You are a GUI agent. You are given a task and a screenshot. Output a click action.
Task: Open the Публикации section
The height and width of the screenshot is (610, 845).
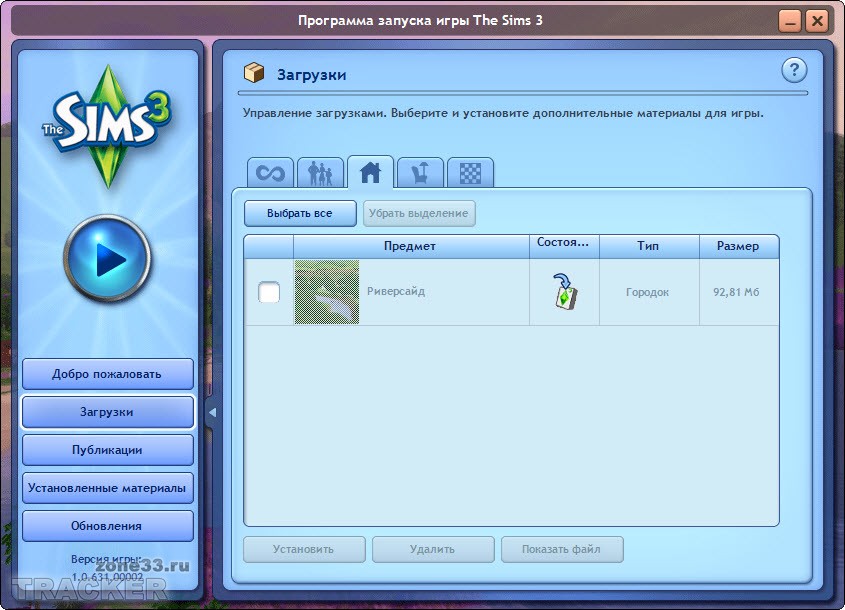tap(107, 450)
